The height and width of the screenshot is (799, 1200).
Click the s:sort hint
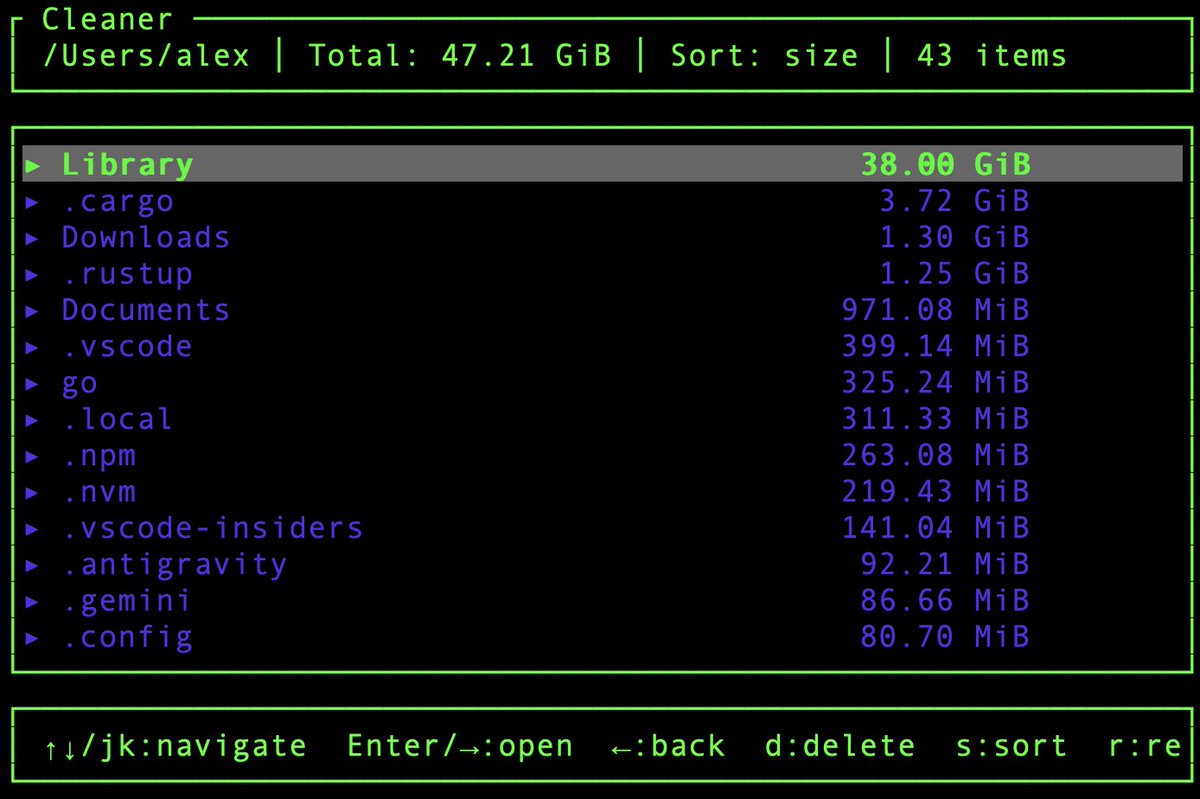(x=1011, y=746)
